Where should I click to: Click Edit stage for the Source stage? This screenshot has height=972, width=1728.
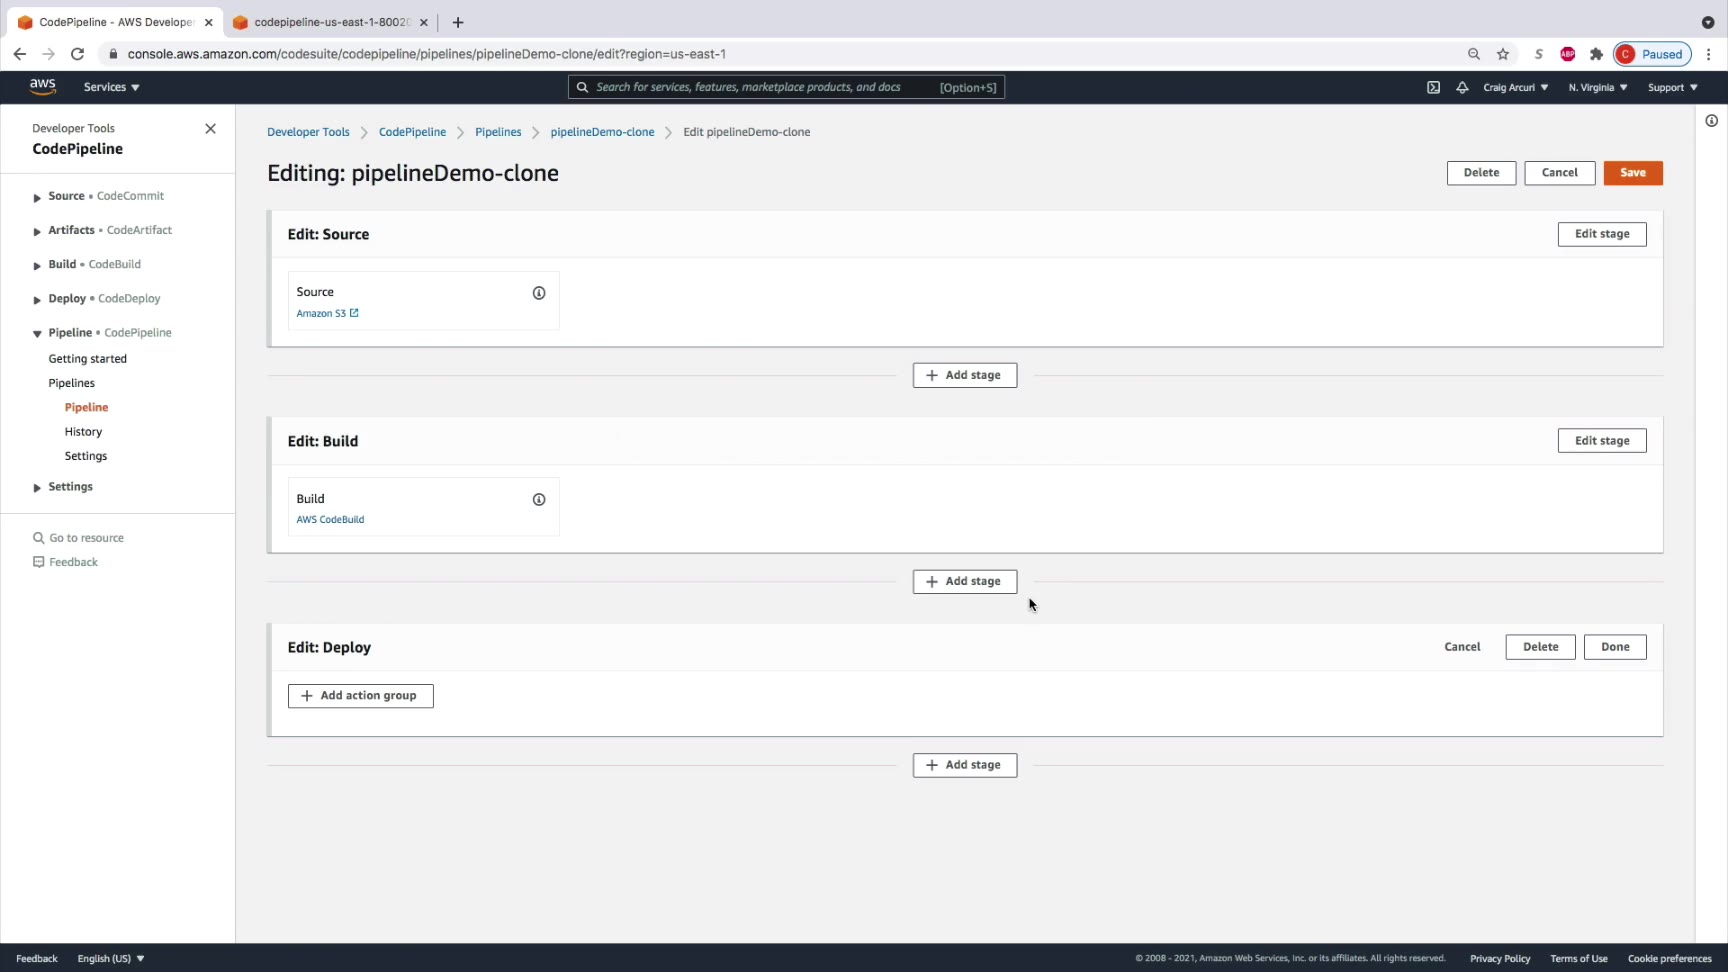point(1602,234)
